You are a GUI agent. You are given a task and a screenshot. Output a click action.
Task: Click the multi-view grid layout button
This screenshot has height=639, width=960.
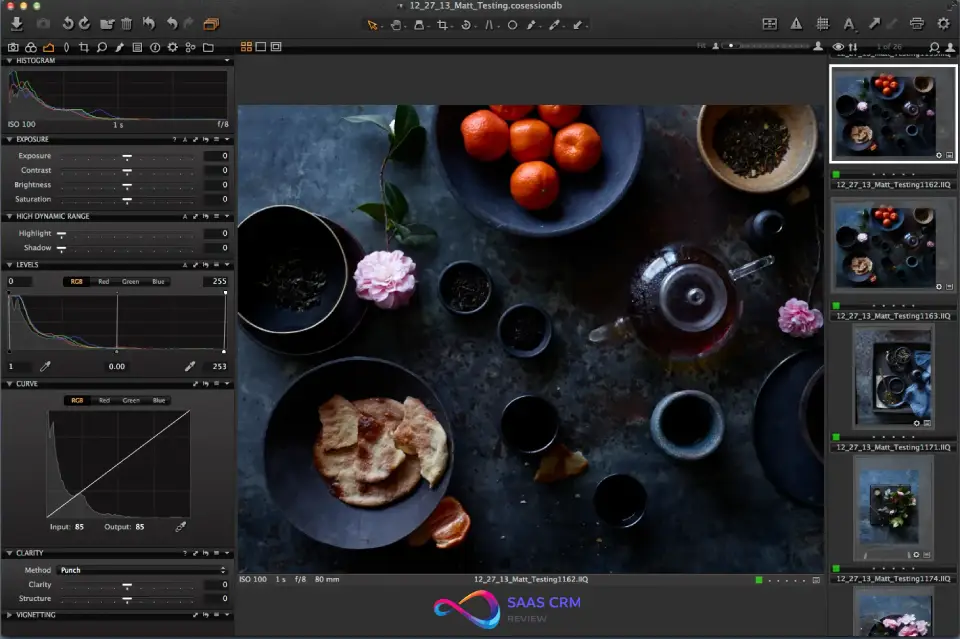(x=245, y=46)
